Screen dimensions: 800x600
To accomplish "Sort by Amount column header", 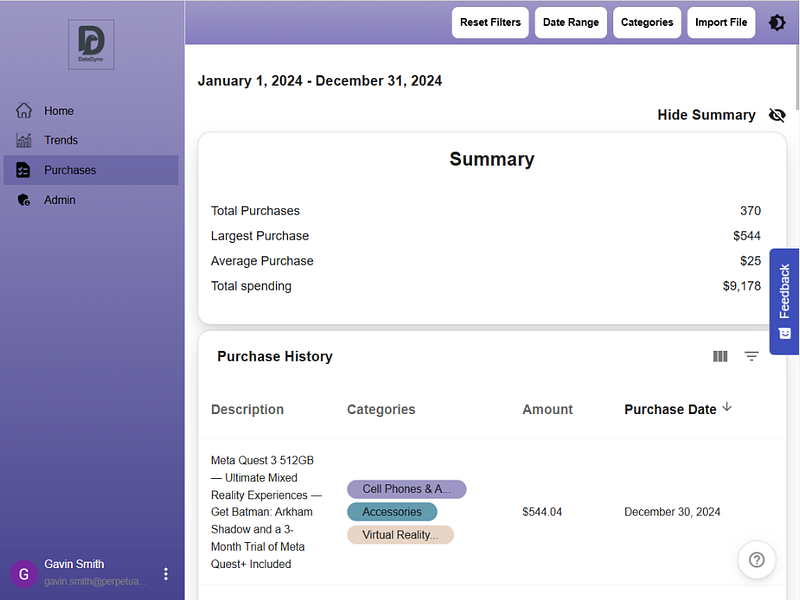I will click(547, 410).
